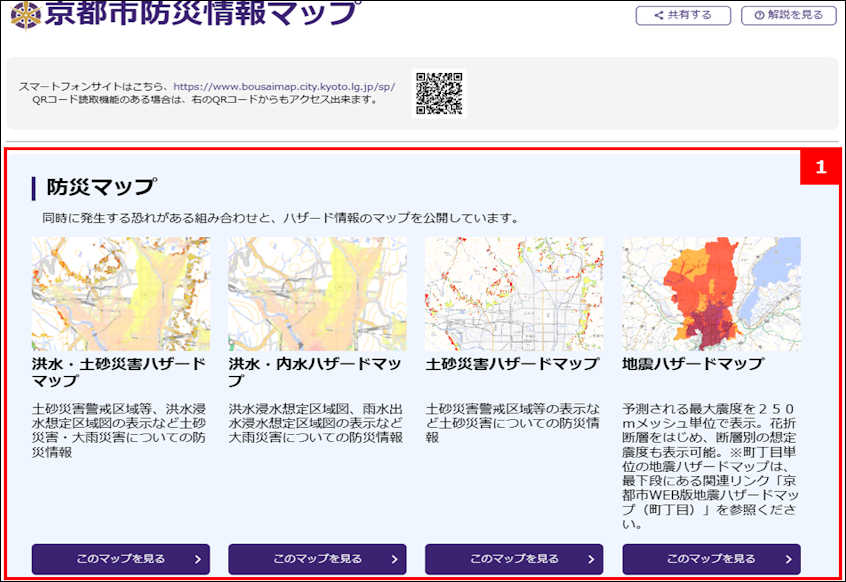Open 洪水・土砂災害ハザードマップ thumbnail
The width and height of the screenshot is (846, 582).
(121, 294)
